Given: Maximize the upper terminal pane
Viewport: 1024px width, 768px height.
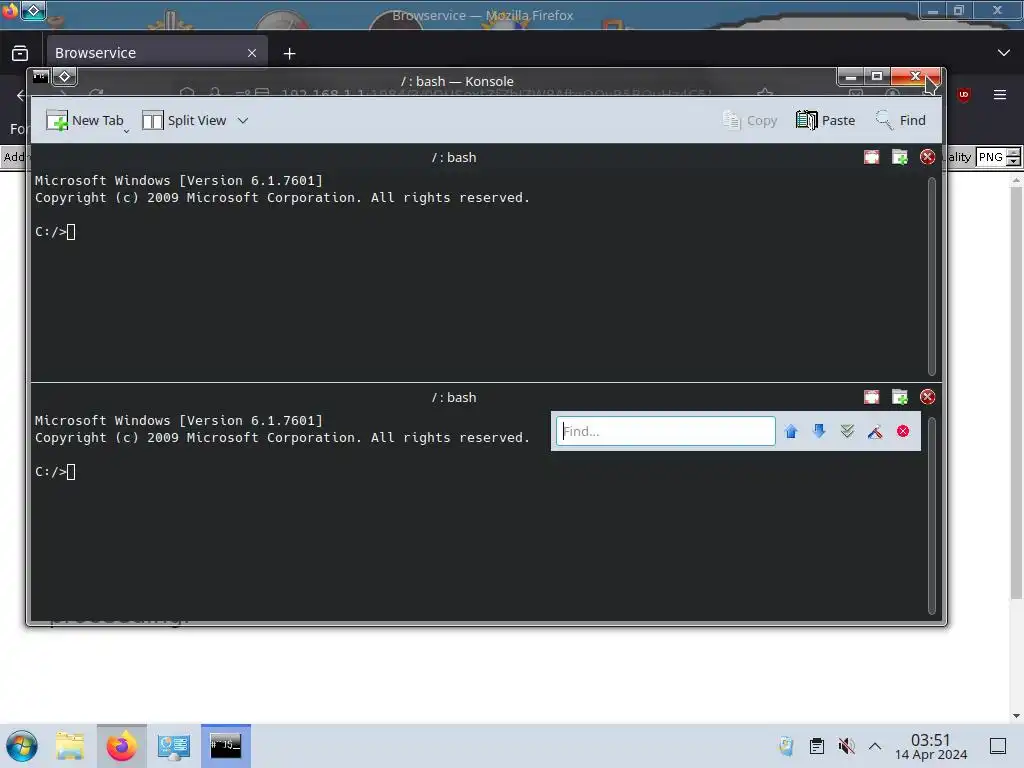Looking at the screenshot, I should [x=871, y=157].
